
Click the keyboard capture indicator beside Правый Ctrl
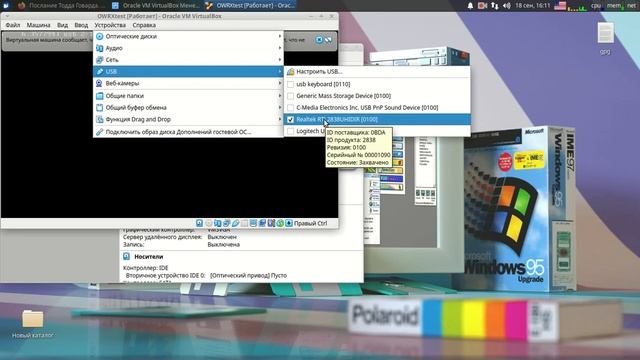[x=289, y=223]
